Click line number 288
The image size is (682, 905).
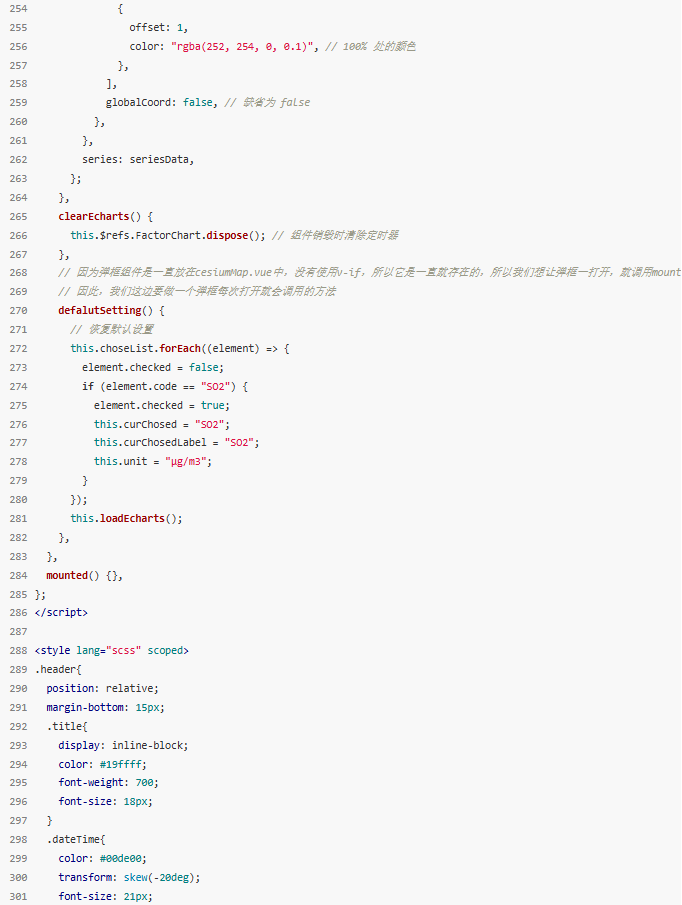point(18,650)
